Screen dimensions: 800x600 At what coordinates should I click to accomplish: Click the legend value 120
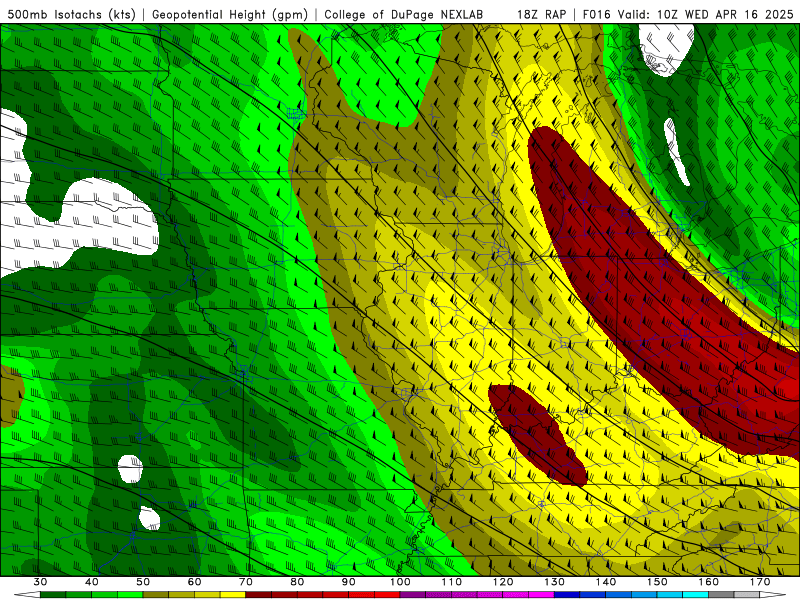coord(503,582)
